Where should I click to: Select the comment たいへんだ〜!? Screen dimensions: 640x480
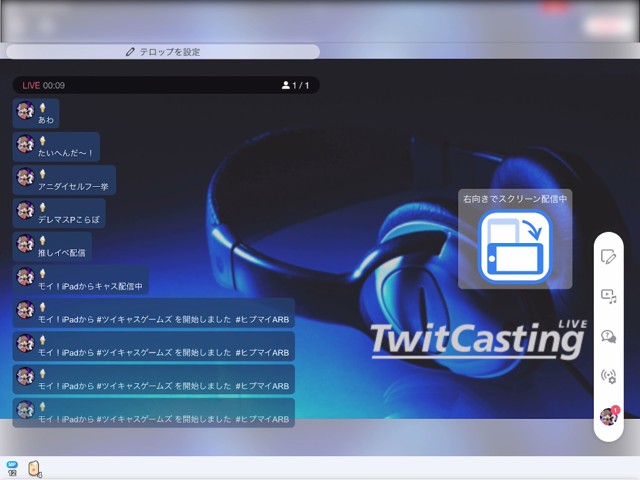56,147
